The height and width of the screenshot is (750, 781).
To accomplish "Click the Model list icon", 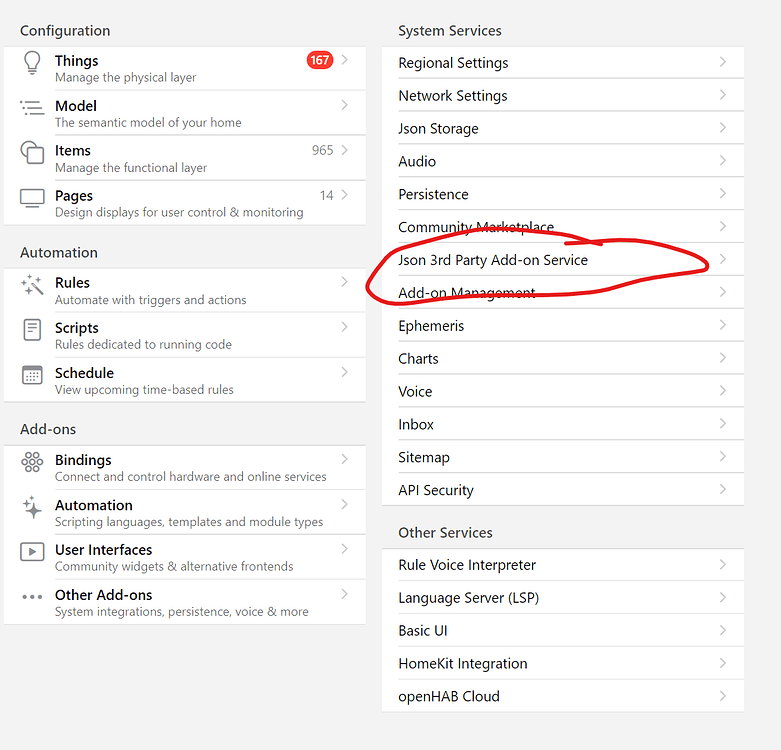I will tap(32, 108).
